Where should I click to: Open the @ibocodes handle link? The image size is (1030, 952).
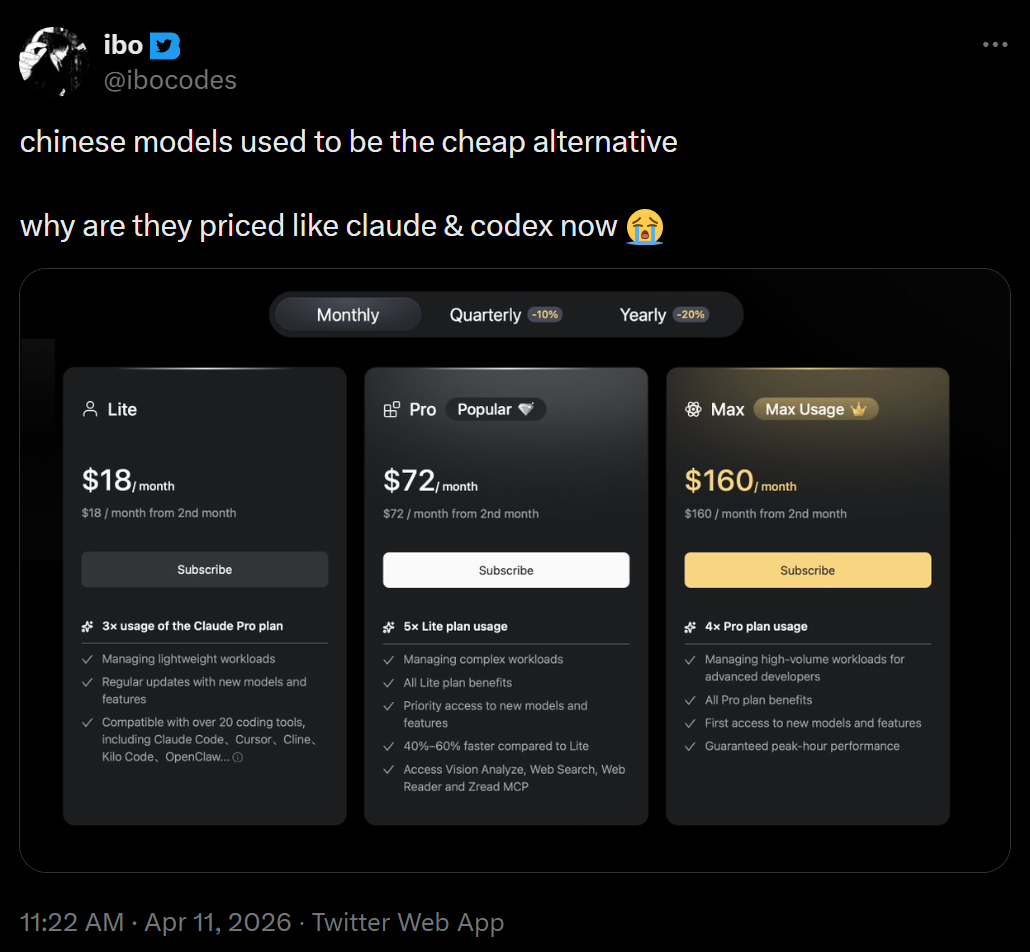click(x=170, y=80)
